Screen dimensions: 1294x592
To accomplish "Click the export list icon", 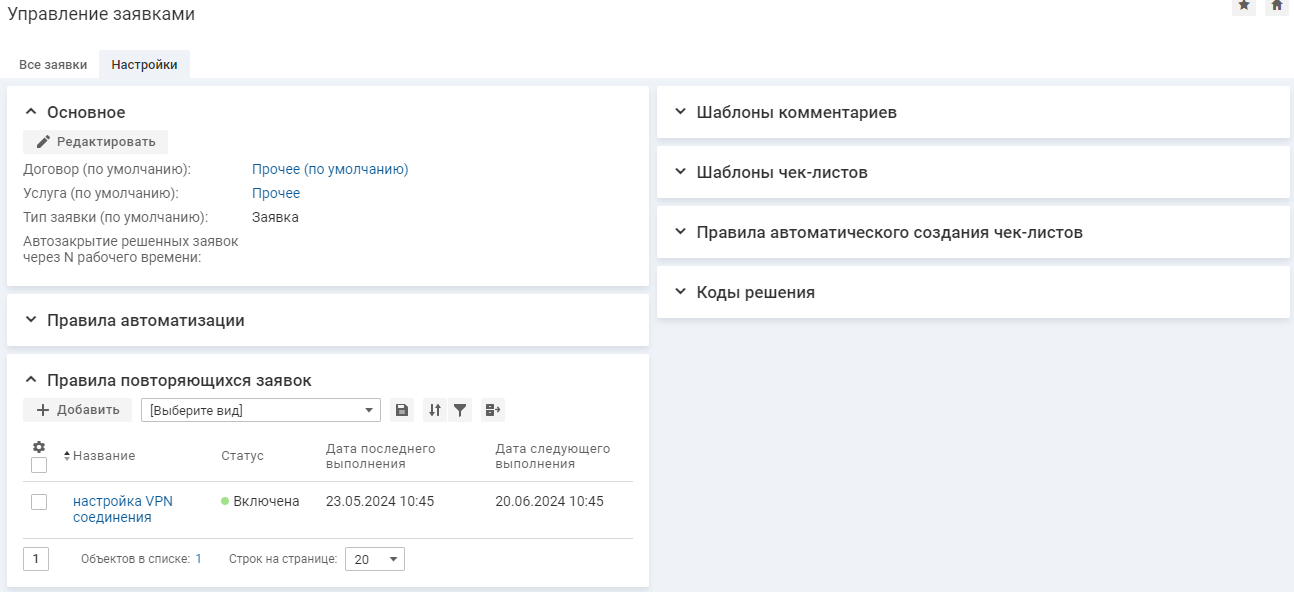I will click(x=493, y=410).
